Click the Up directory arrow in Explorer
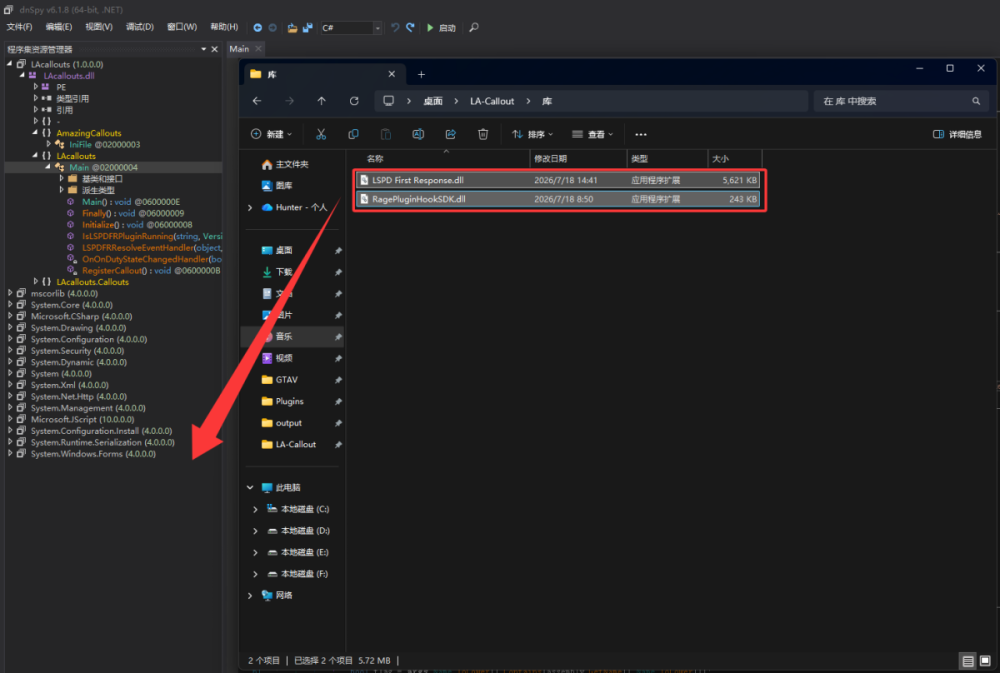This screenshot has height=673, width=1000. pyautogui.click(x=321, y=101)
